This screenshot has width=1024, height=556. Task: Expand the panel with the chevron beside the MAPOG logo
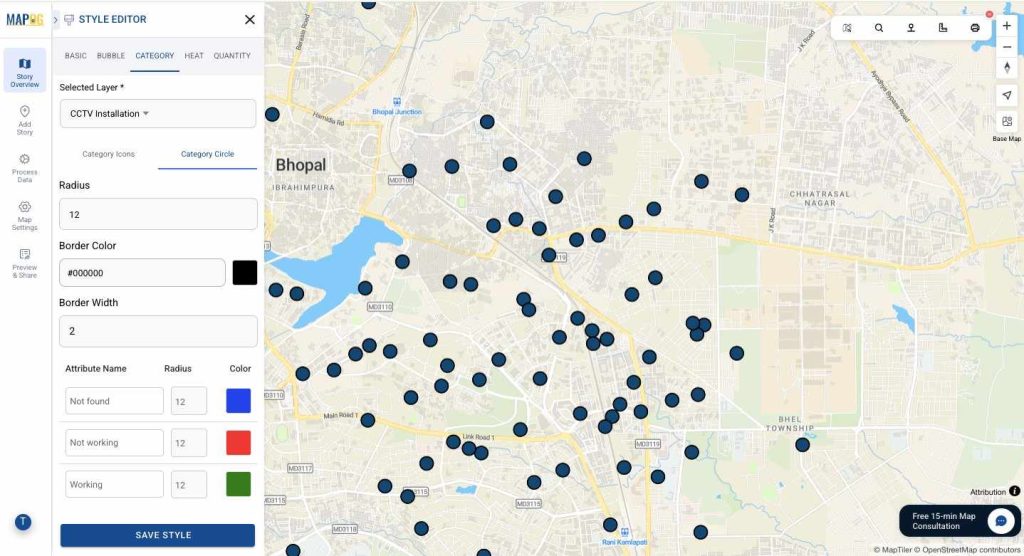tap(55, 19)
